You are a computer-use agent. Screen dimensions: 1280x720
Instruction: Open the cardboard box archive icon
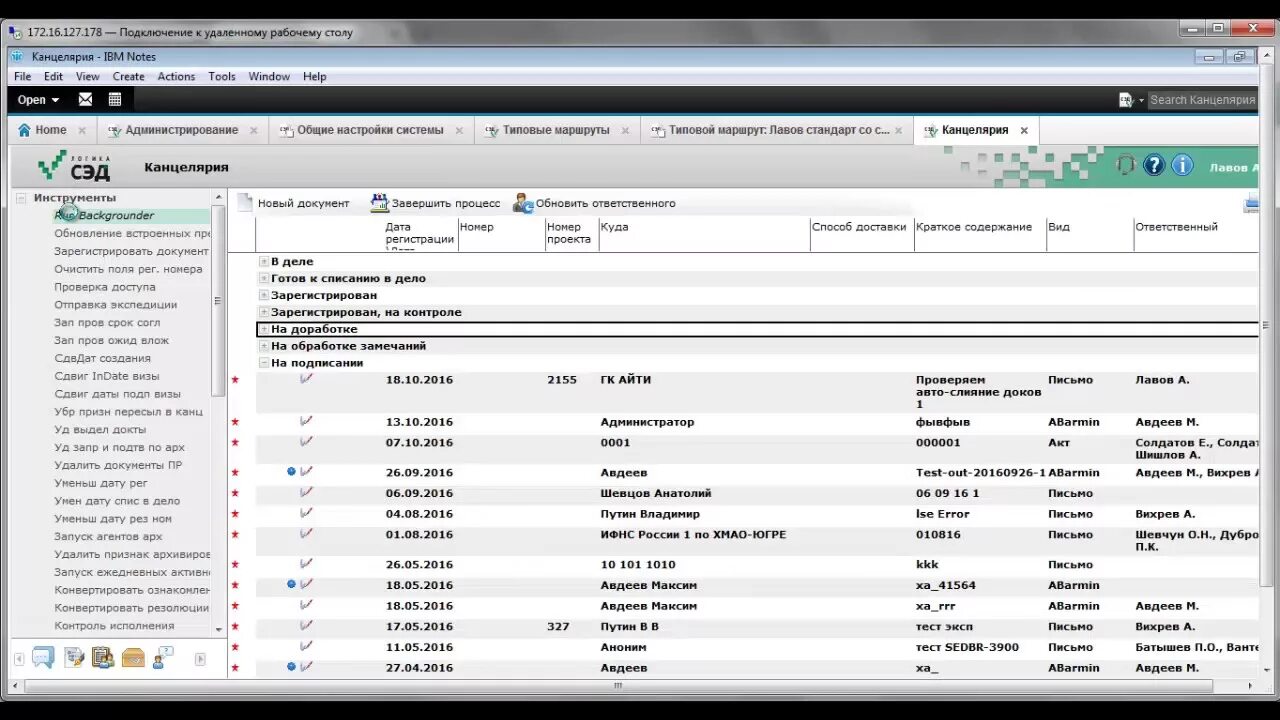tap(133, 657)
